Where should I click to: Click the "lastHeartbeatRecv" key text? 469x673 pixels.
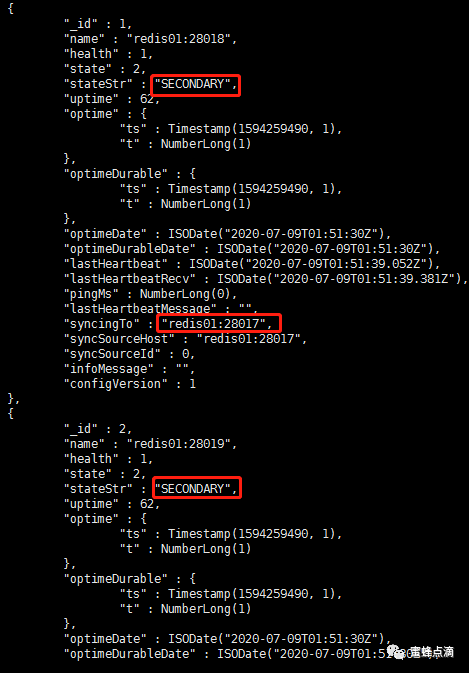[x=130, y=279]
